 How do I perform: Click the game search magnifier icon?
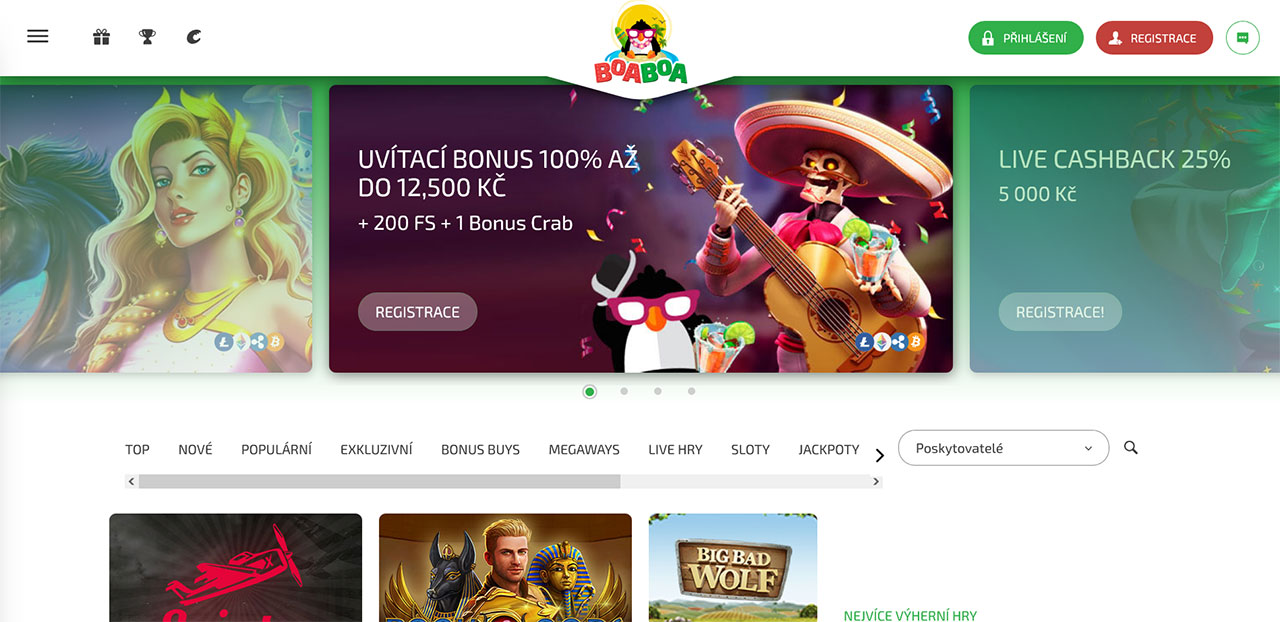coord(1131,448)
